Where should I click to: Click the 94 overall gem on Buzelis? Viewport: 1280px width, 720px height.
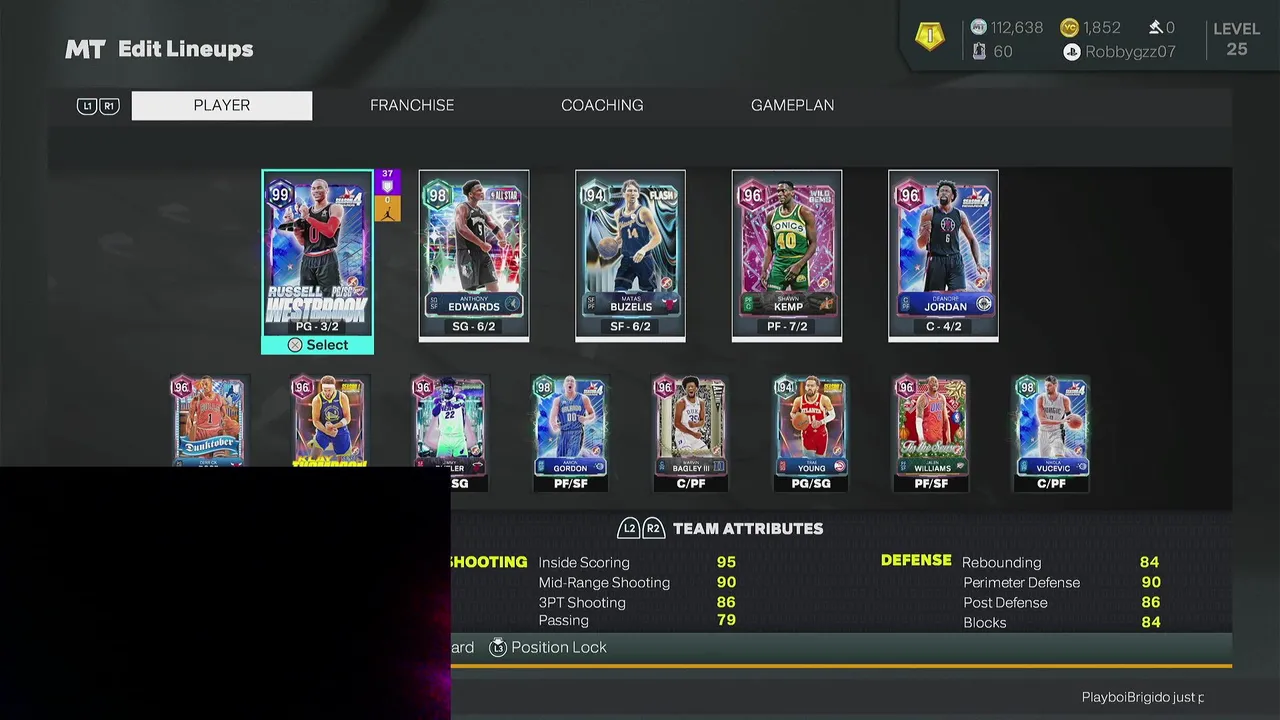point(594,194)
